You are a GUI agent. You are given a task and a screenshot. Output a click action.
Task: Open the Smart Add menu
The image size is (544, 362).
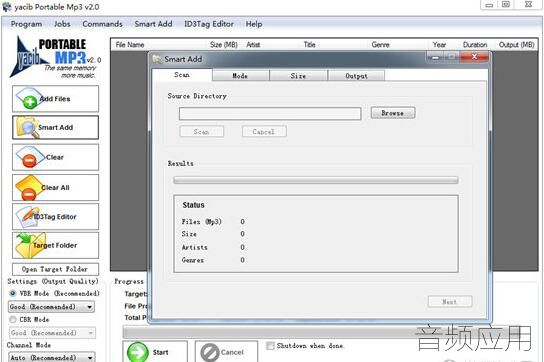pyautogui.click(x=153, y=24)
